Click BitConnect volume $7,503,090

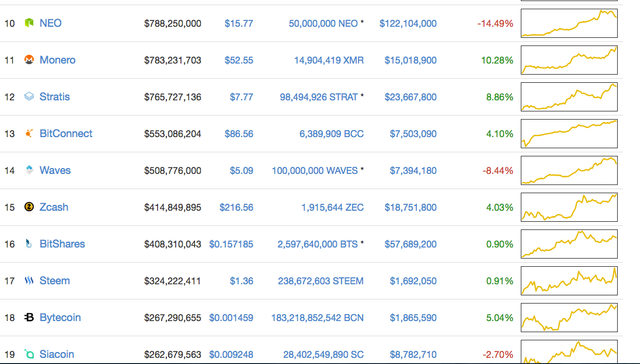click(413, 133)
